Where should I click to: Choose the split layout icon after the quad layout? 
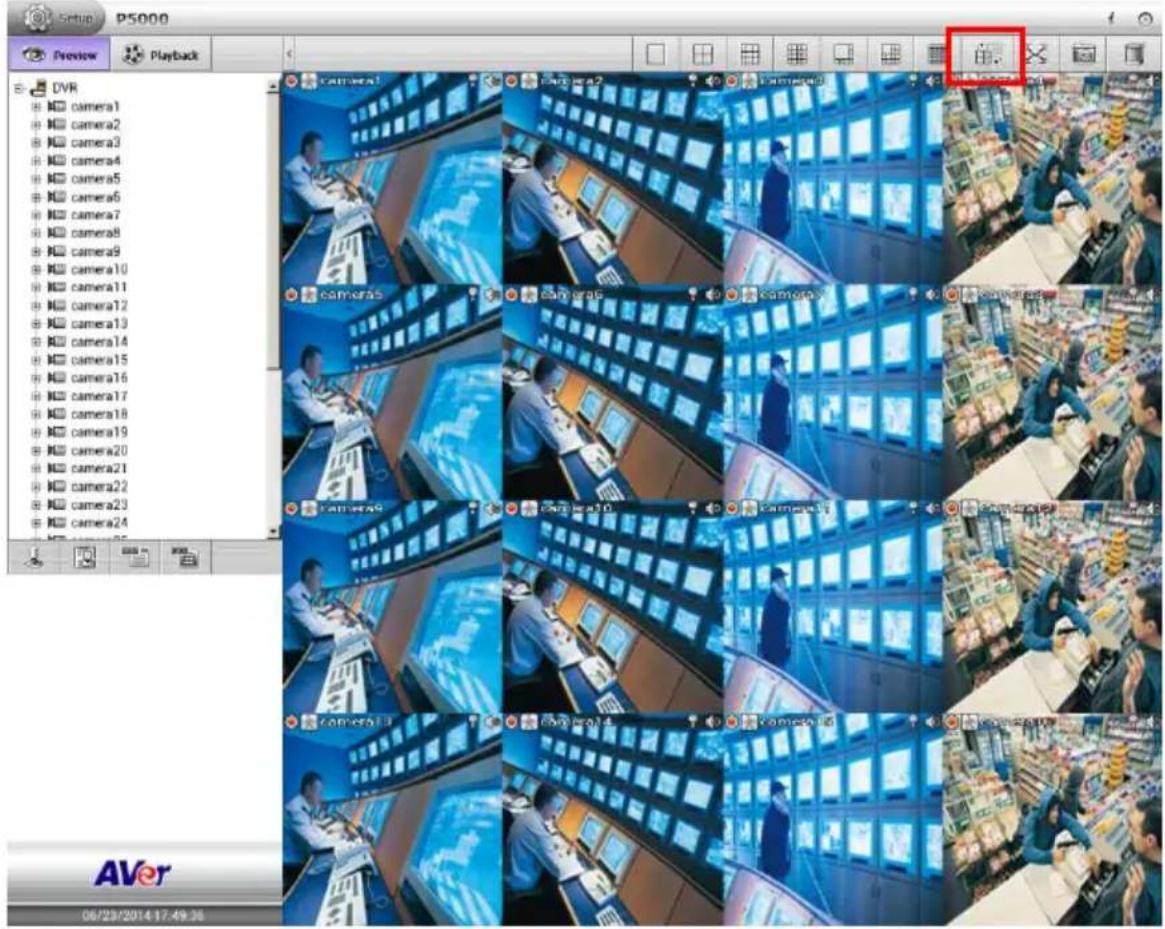[x=750, y=55]
